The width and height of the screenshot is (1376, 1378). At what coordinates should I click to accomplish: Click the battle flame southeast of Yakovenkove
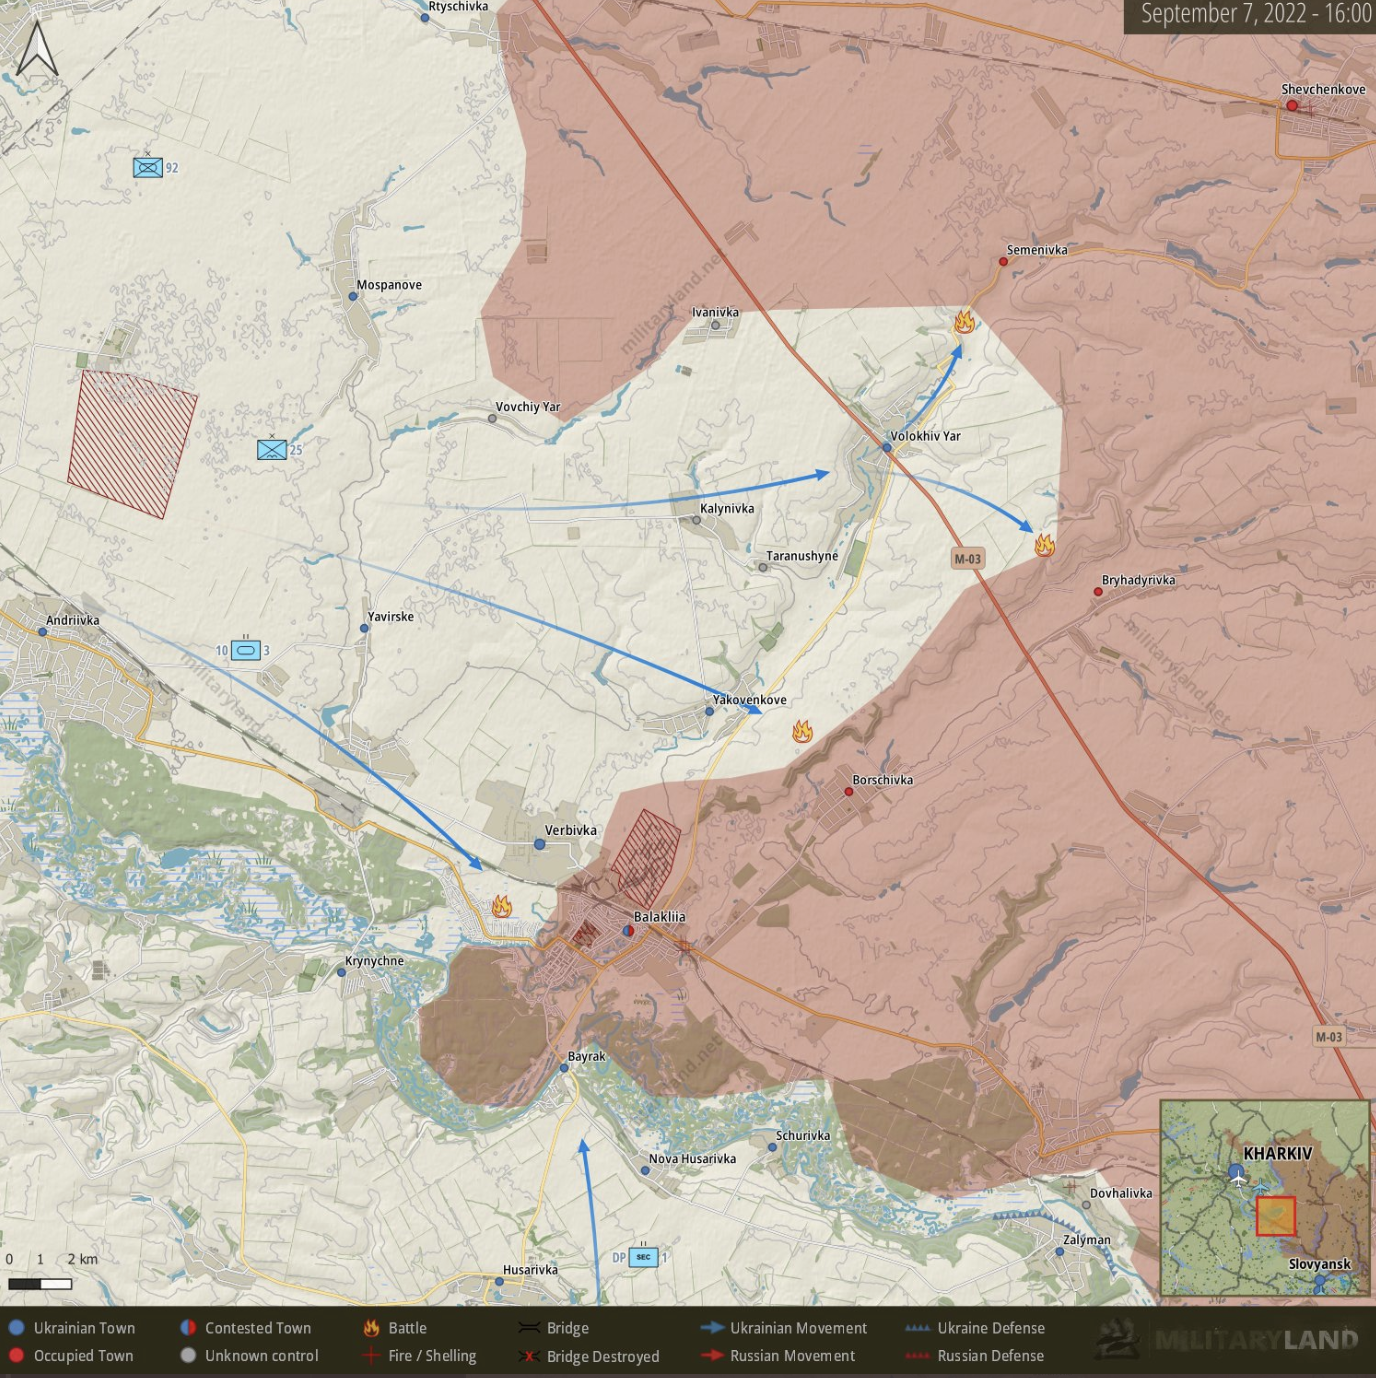802,732
